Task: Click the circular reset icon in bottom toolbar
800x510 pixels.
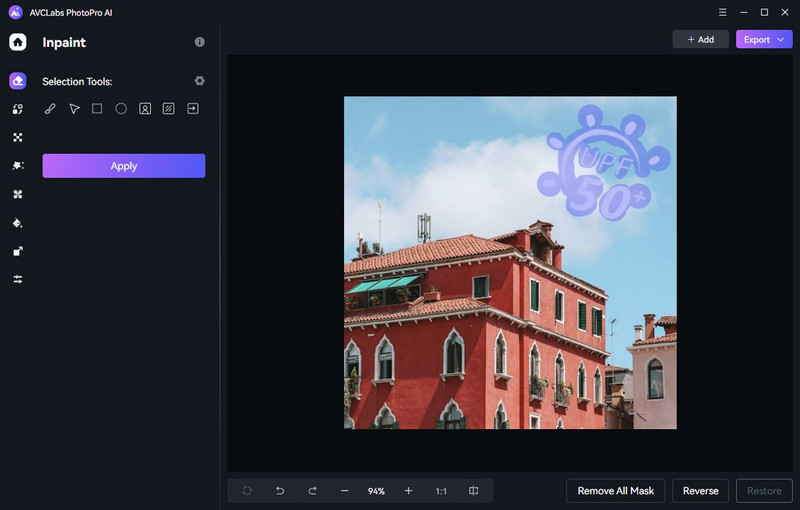Action: point(247,491)
